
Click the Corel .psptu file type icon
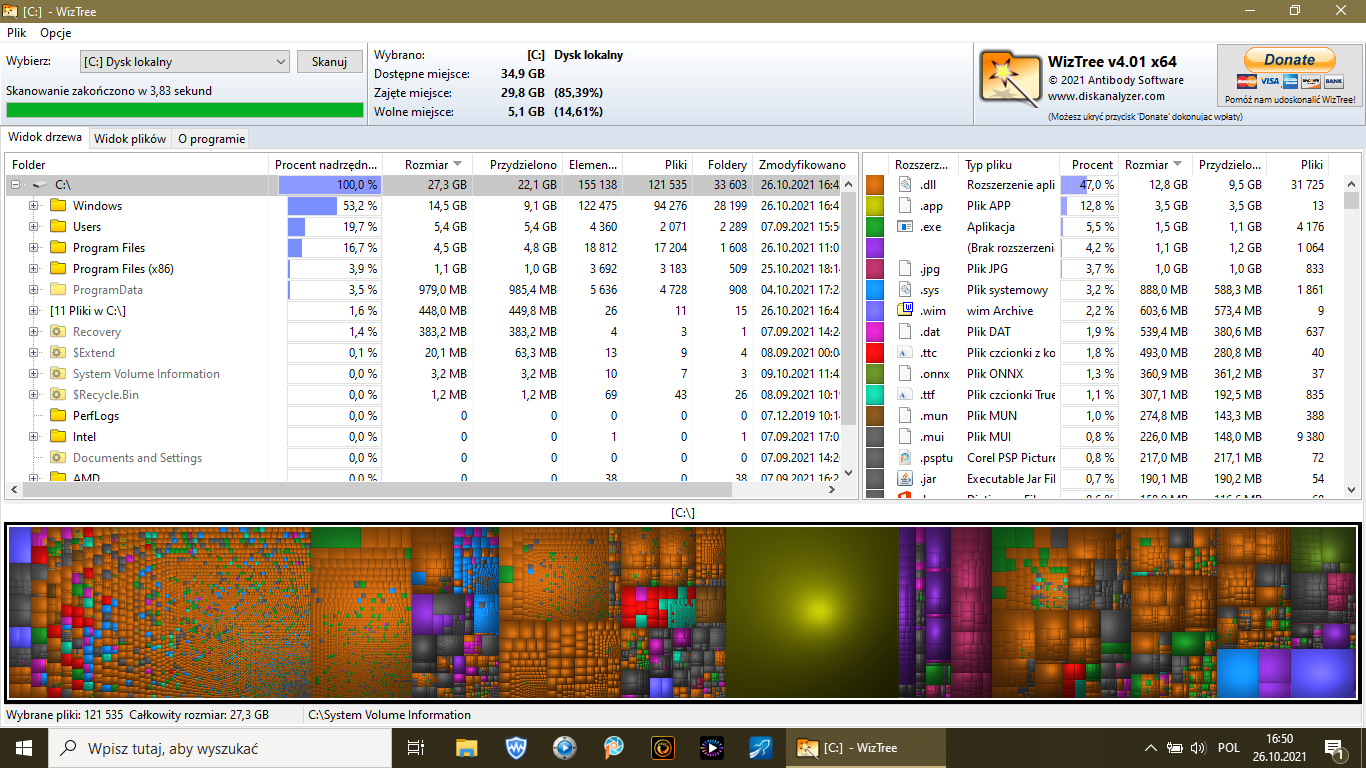coord(906,458)
